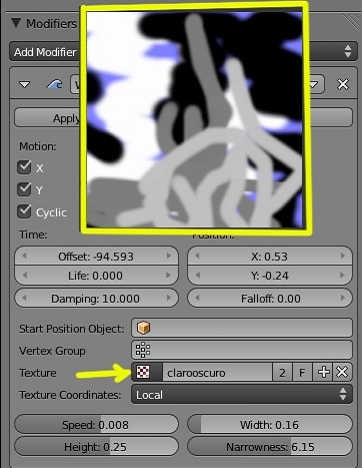Click the Life 0.000 field
Image resolution: width=362 pixels, height=468 pixels.
click(x=96, y=275)
